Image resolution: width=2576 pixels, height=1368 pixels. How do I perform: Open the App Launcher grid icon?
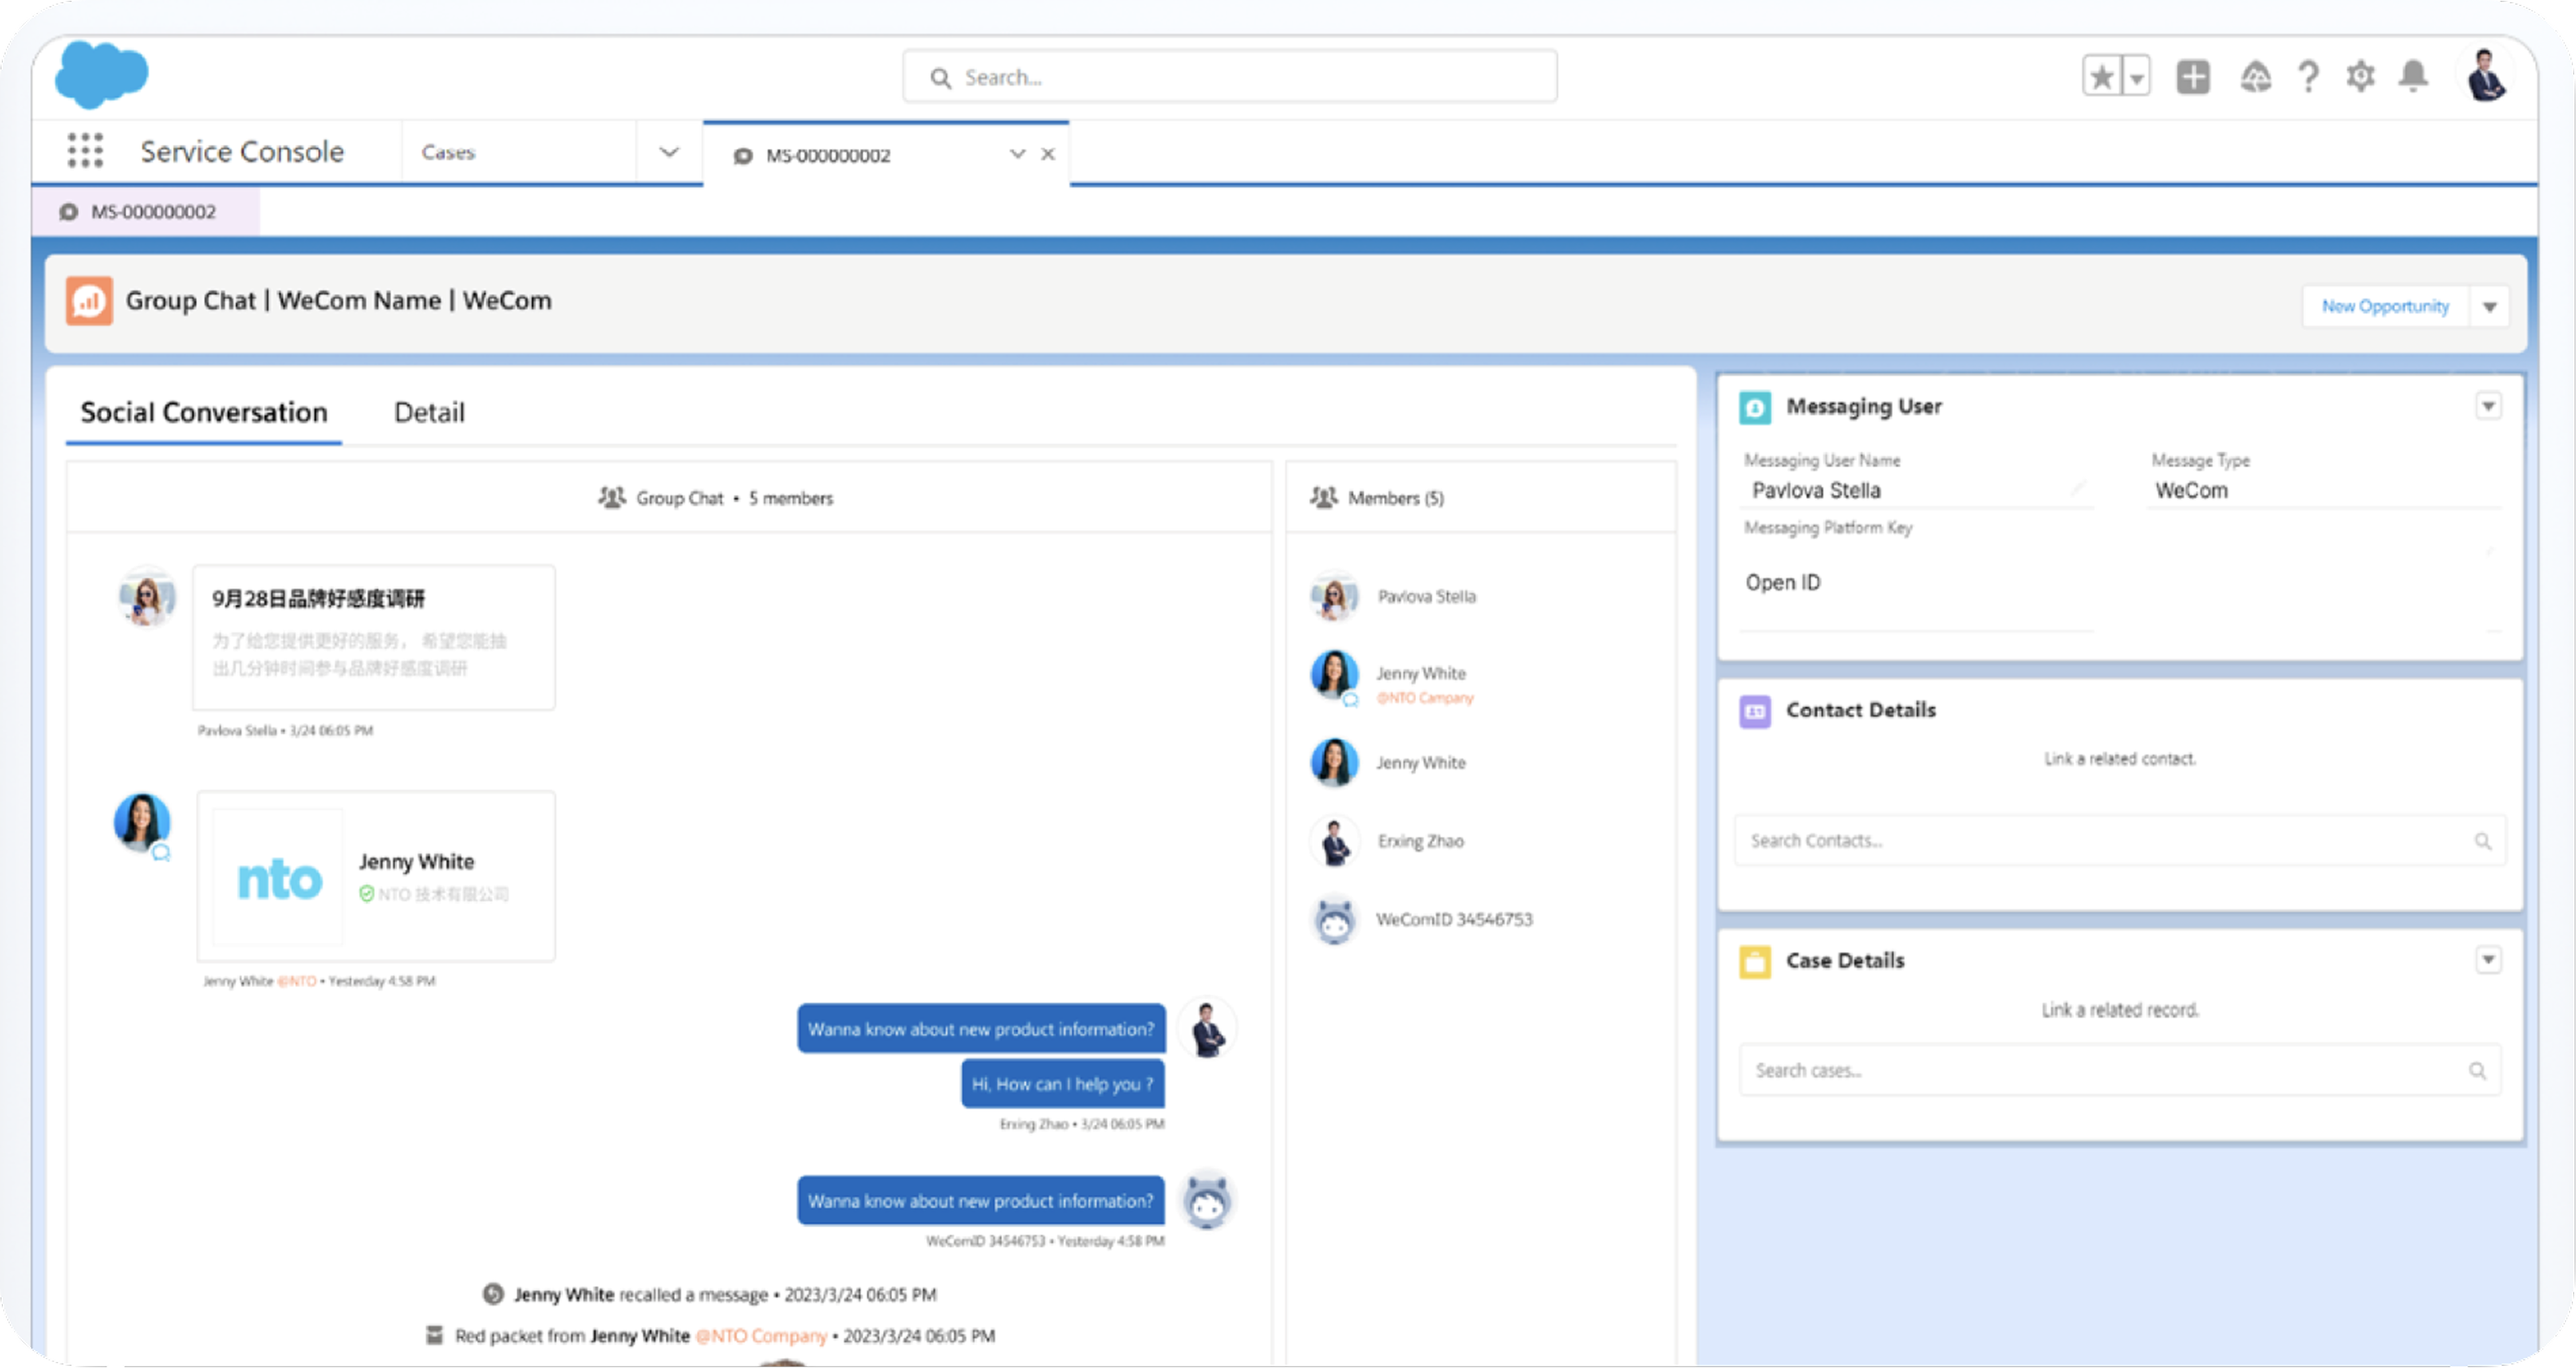click(85, 151)
